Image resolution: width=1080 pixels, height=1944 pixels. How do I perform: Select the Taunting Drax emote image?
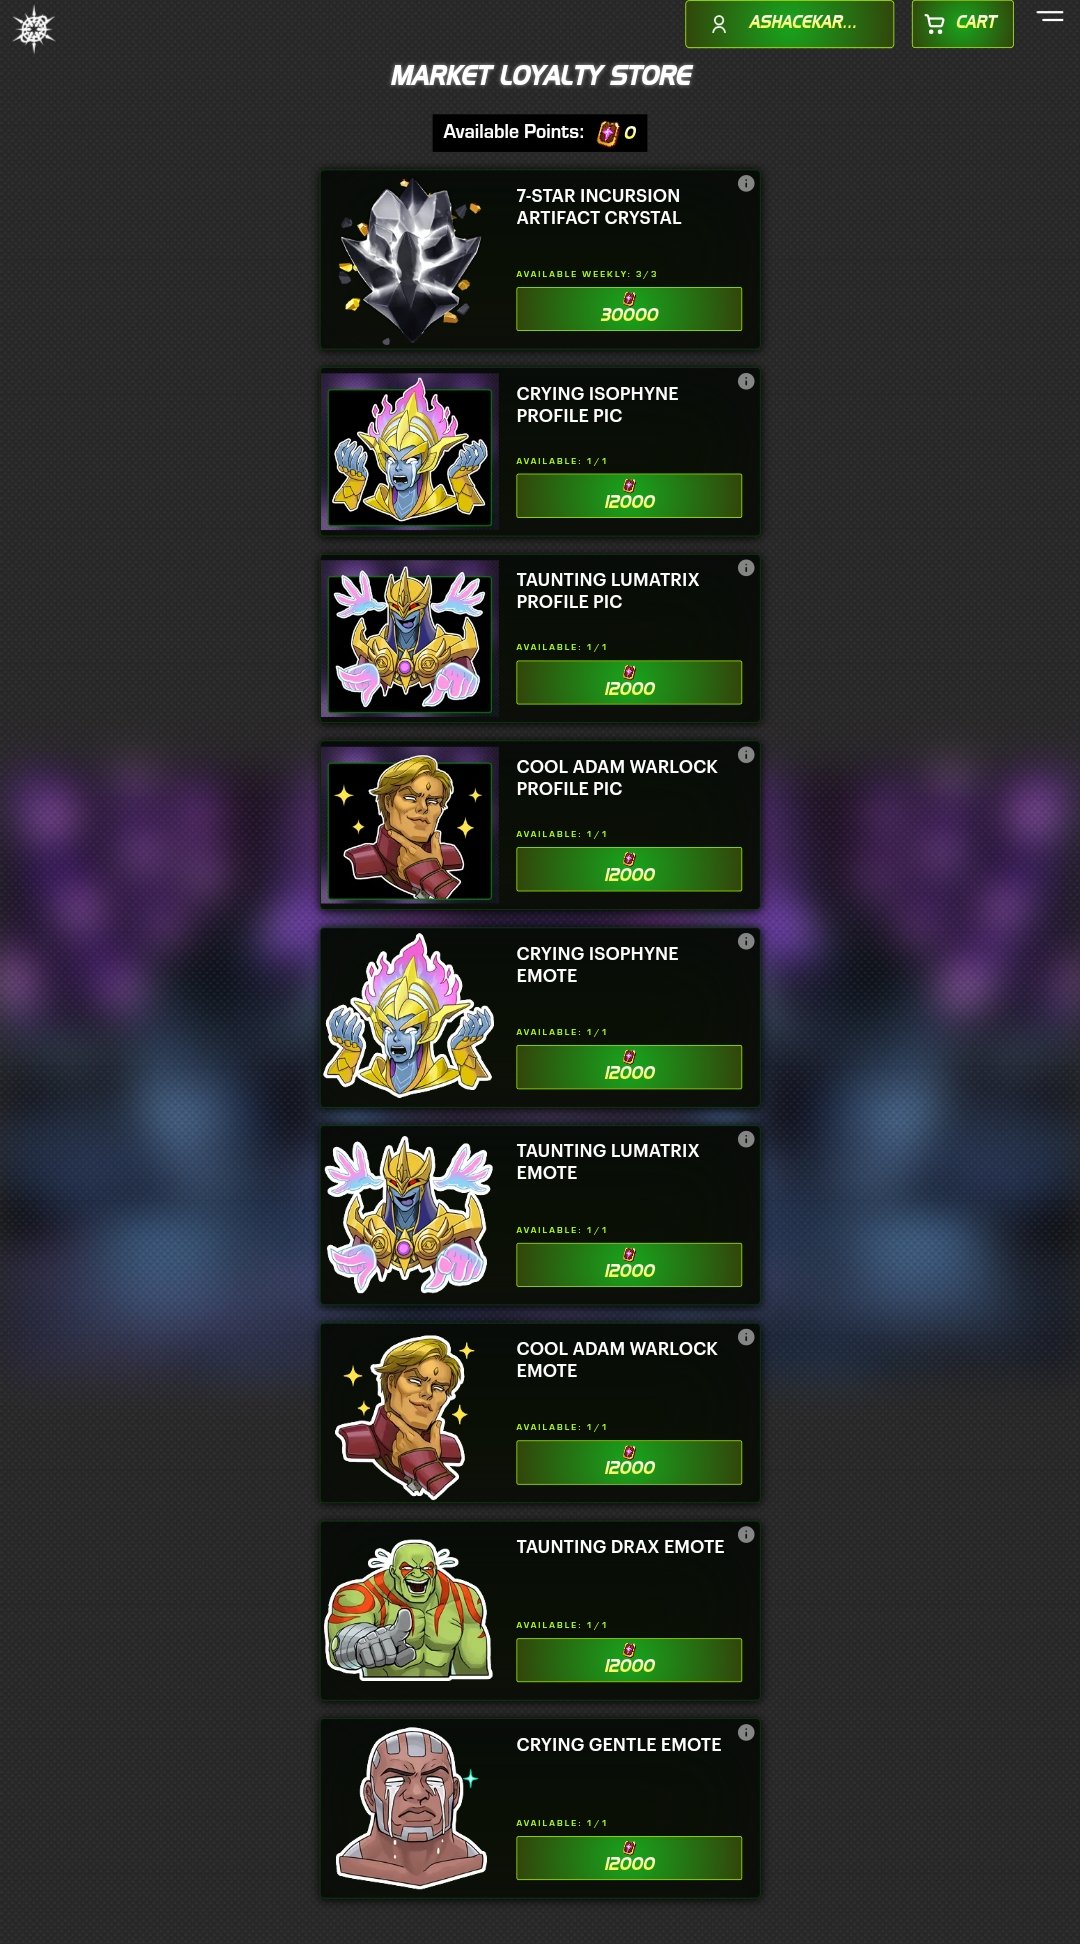tap(410, 1609)
